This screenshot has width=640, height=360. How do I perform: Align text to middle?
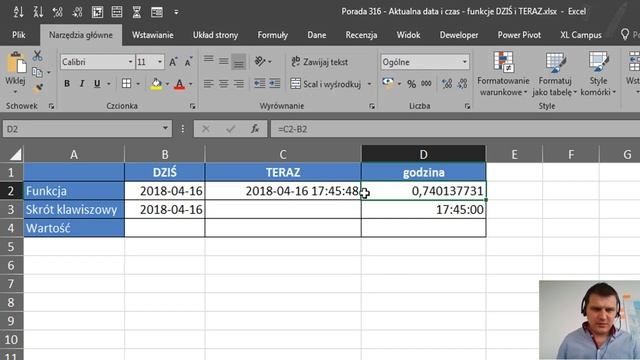(x=224, y=61)
